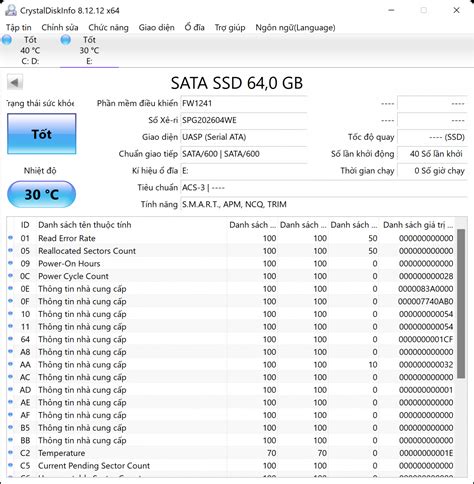Image resolution: width=474 pixels, height=484 pixels.
Task: Open the Ngôn ngữ(Language) menu
Action: (295, 27)
